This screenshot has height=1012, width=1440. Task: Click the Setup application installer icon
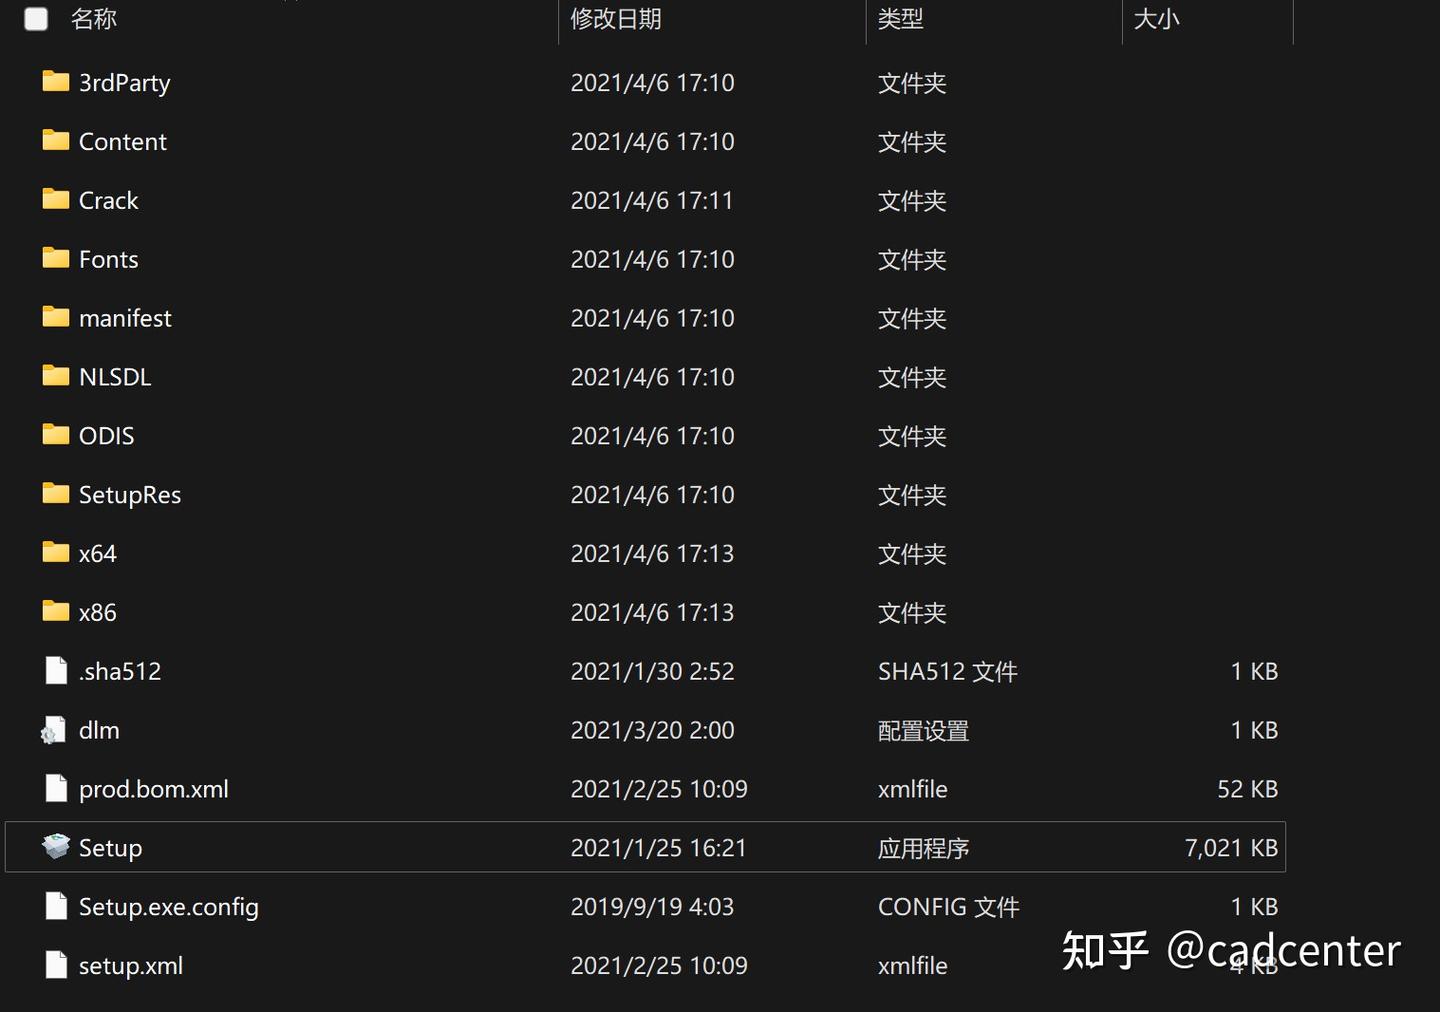click(56, 847)
